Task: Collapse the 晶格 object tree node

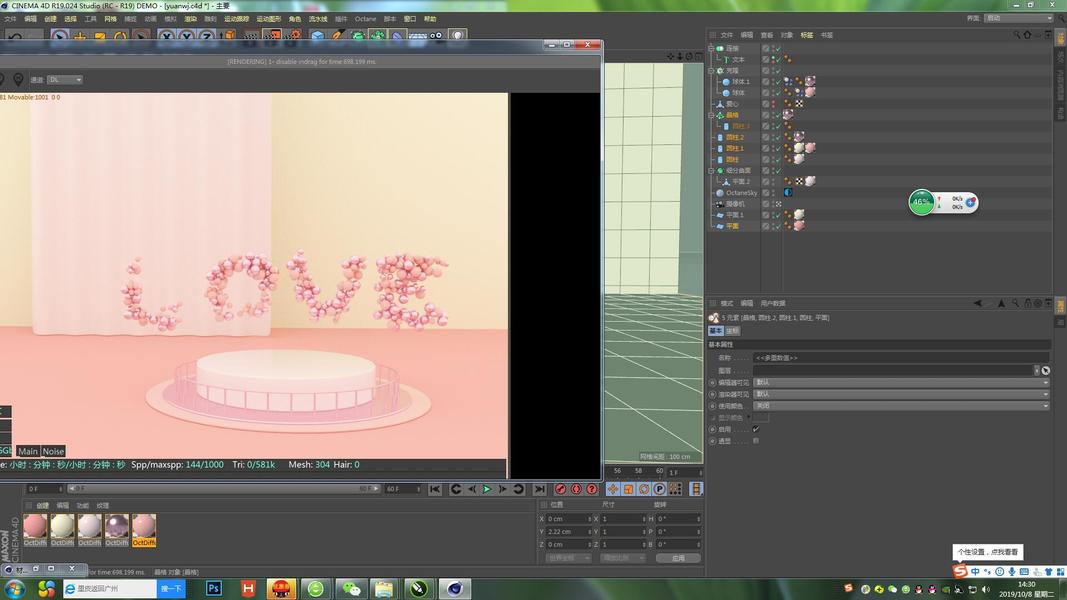Action: tap(711, 115)
